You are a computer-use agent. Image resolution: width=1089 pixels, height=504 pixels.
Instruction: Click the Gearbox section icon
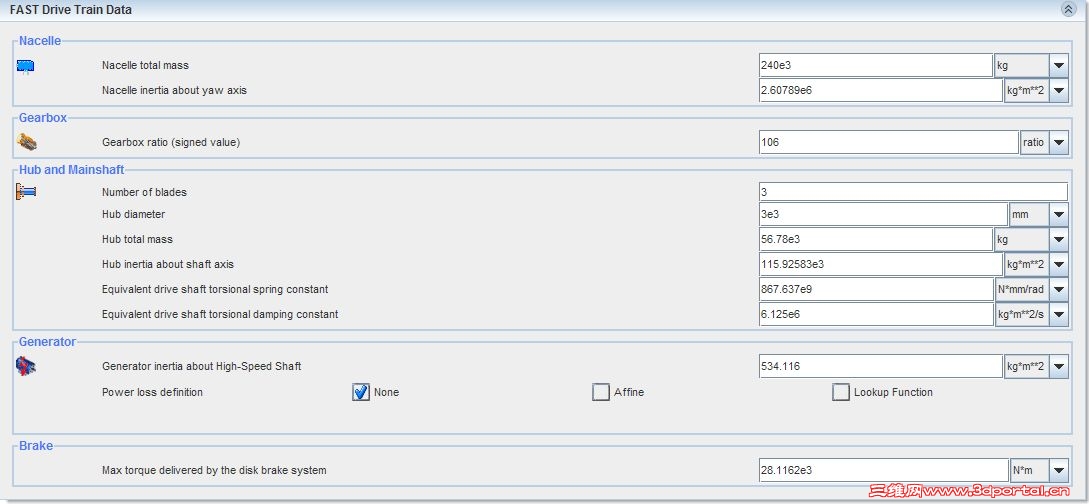tap(26, 142)
